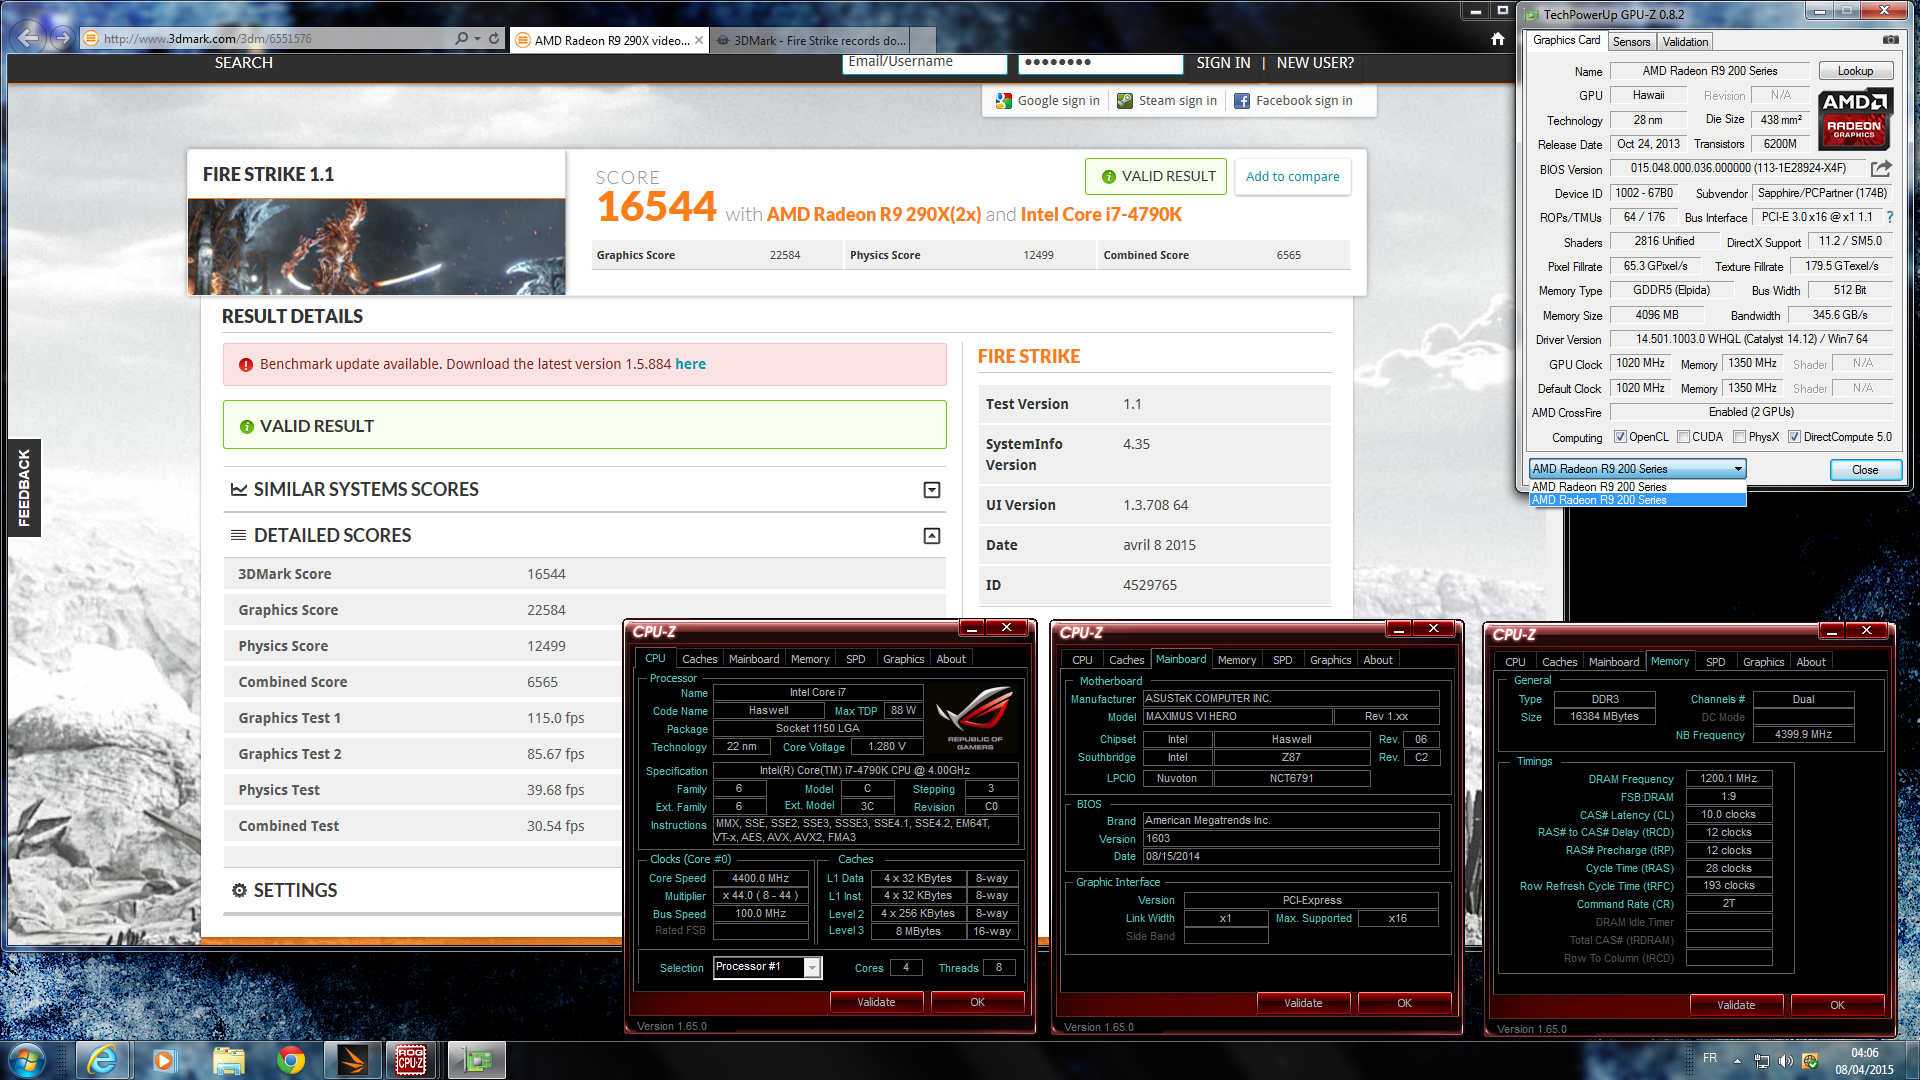The width and height of the screenshot is (1920, 1080).
Task: Toggle the PhysX checkbox
Action: pos(1740,437)
